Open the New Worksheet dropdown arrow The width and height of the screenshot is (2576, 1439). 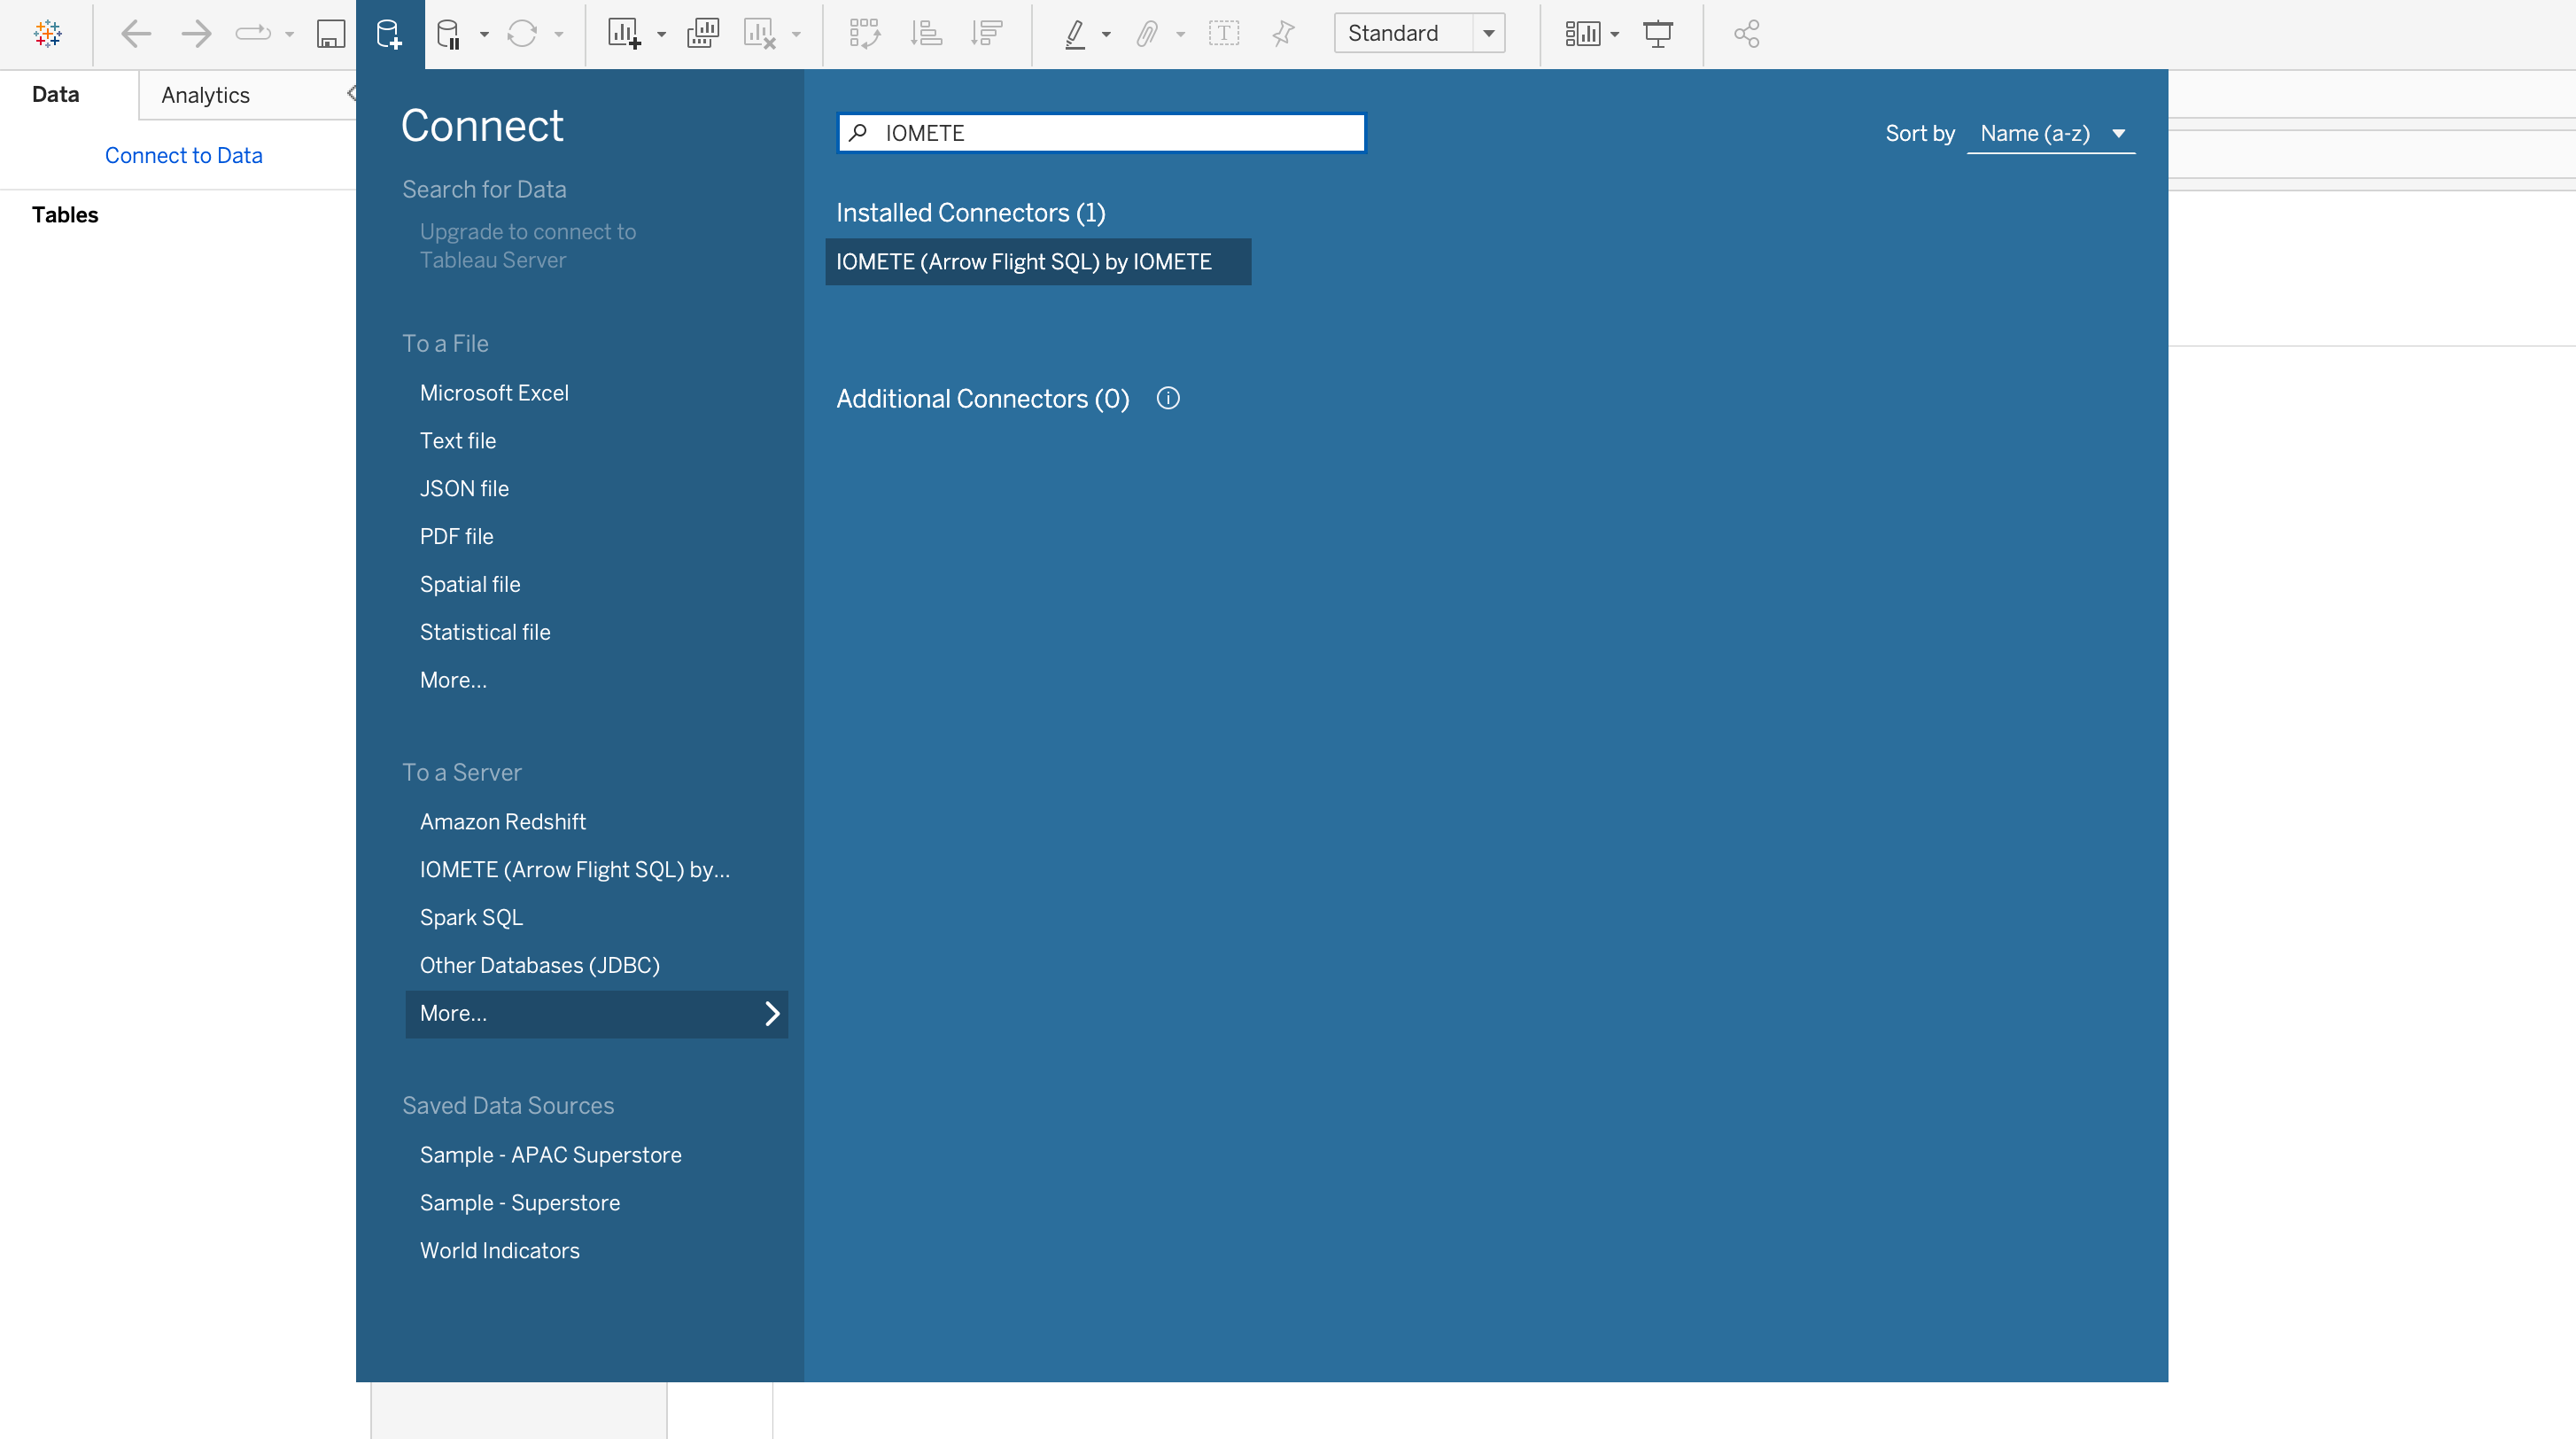(661, 34)
